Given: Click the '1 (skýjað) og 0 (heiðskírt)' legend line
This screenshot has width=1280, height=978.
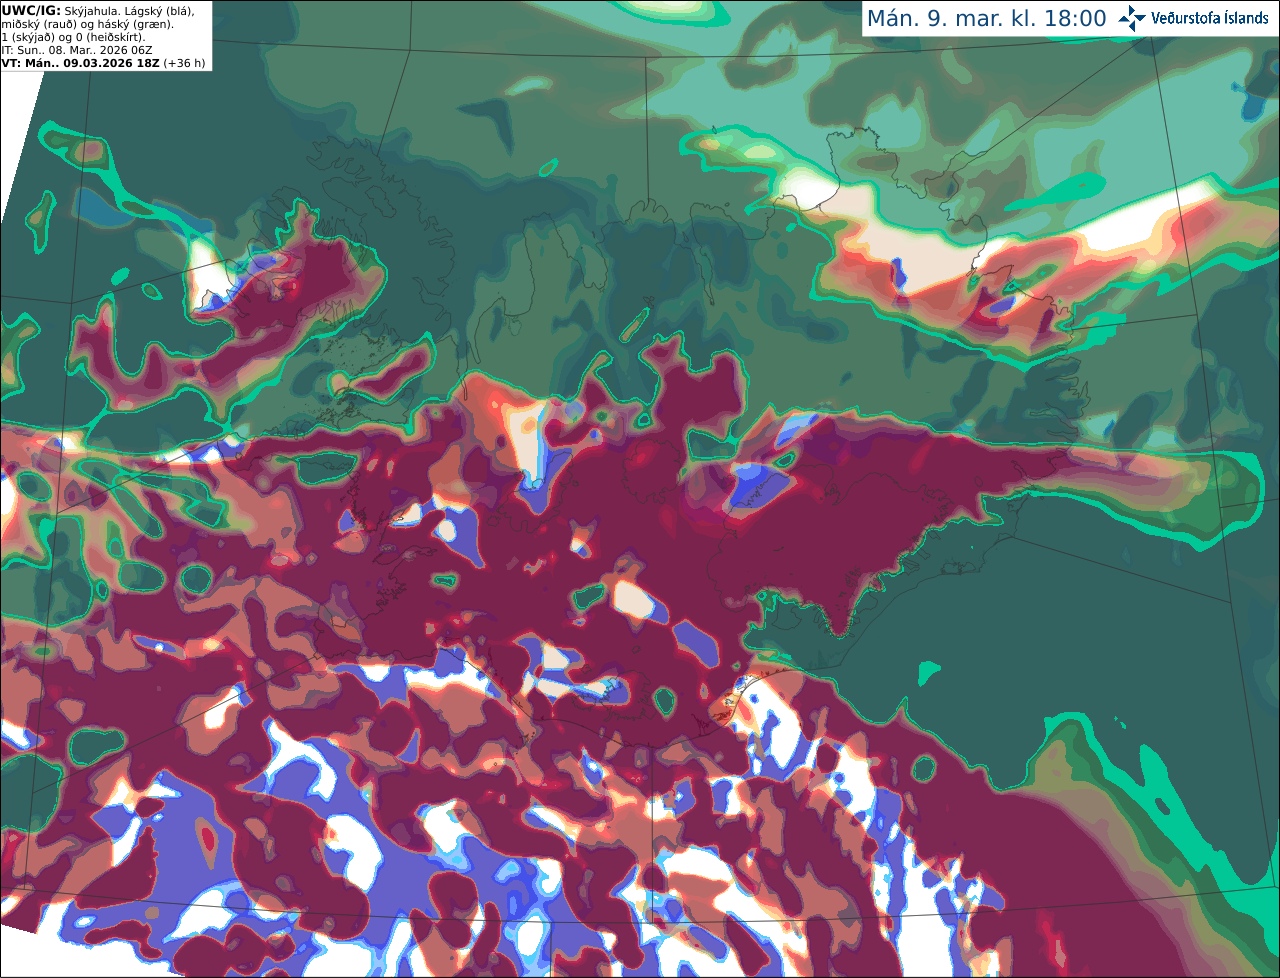Looking at the screenshot, I should (73, 37).
